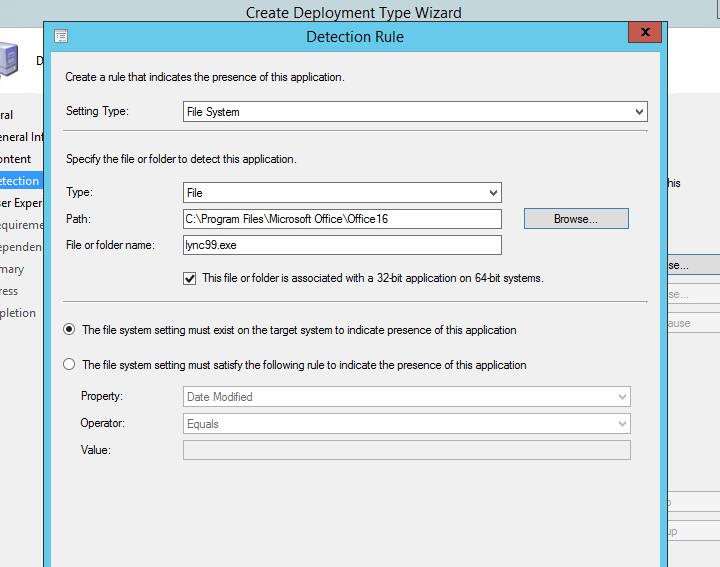Click the Detection Rule dialog title icon
Screen dimensions: 720x567
click(61, 37)
